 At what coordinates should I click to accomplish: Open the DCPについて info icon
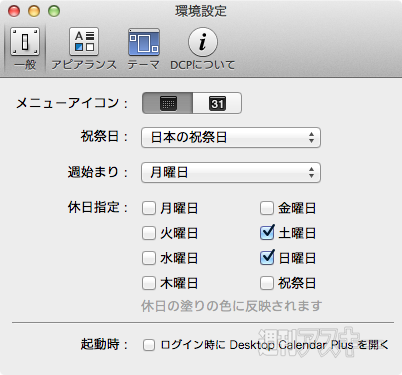click(x=203, y=49)
